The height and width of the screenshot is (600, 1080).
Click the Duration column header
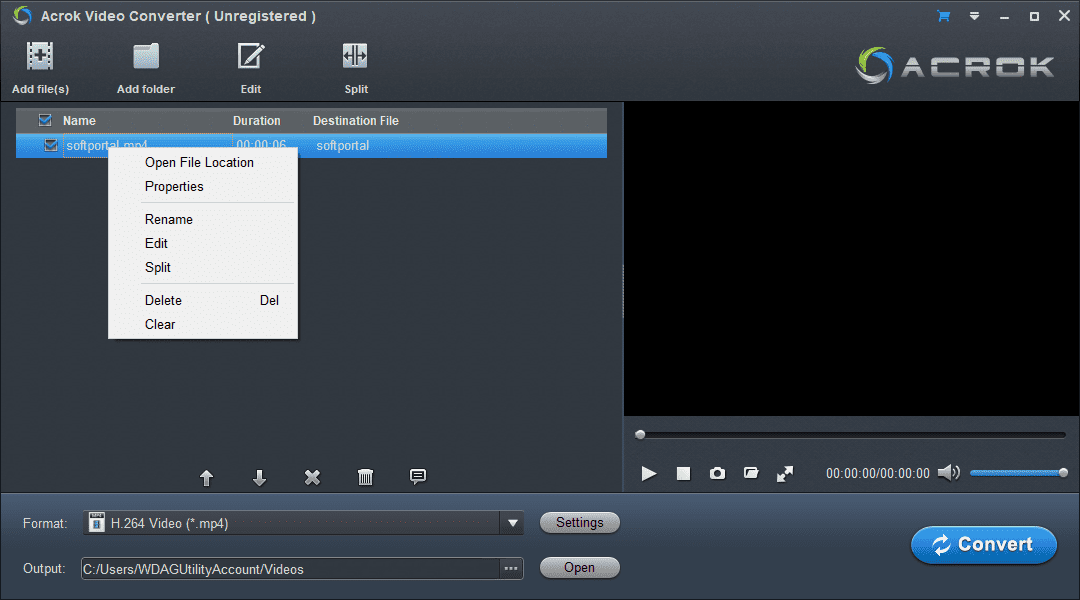[256, 121]
